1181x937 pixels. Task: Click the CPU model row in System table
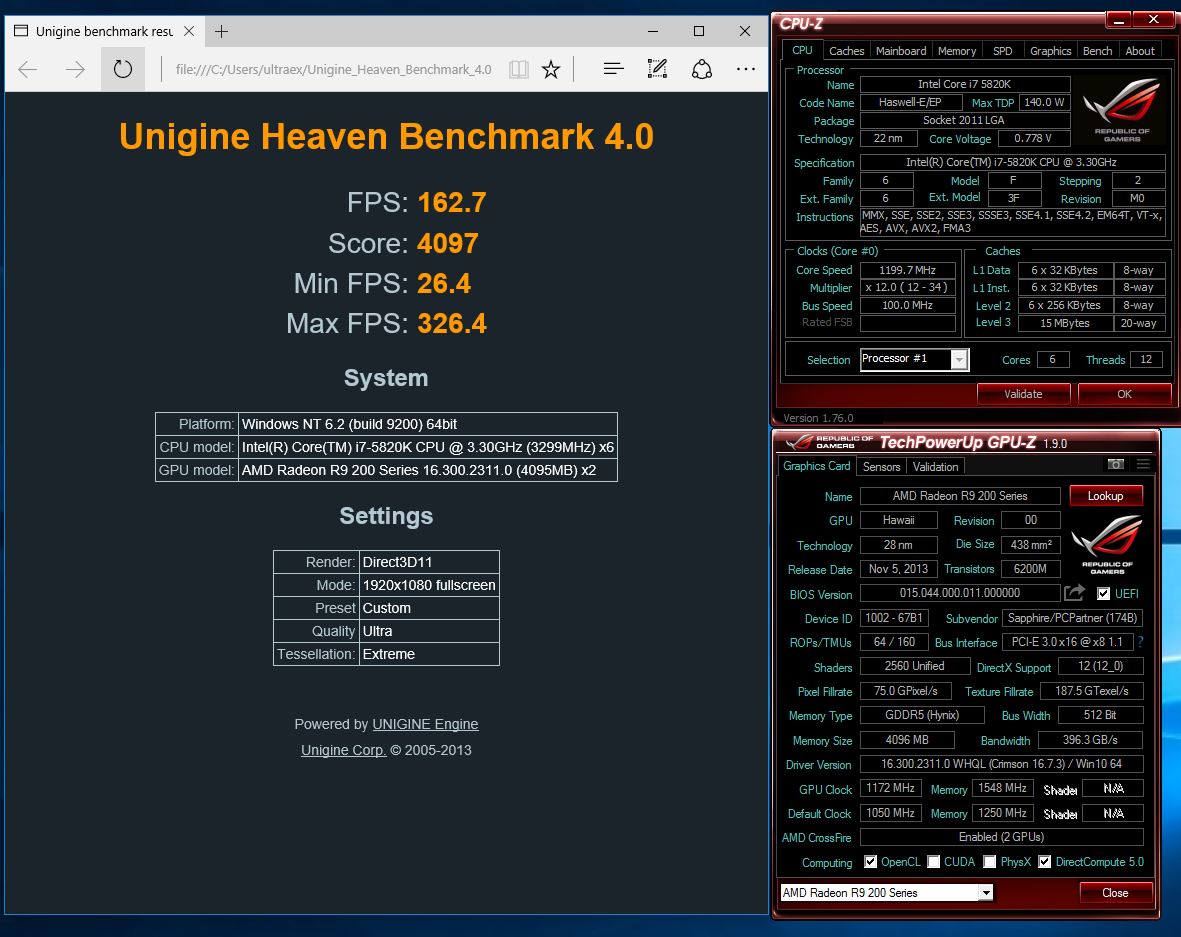click(386, 447)
